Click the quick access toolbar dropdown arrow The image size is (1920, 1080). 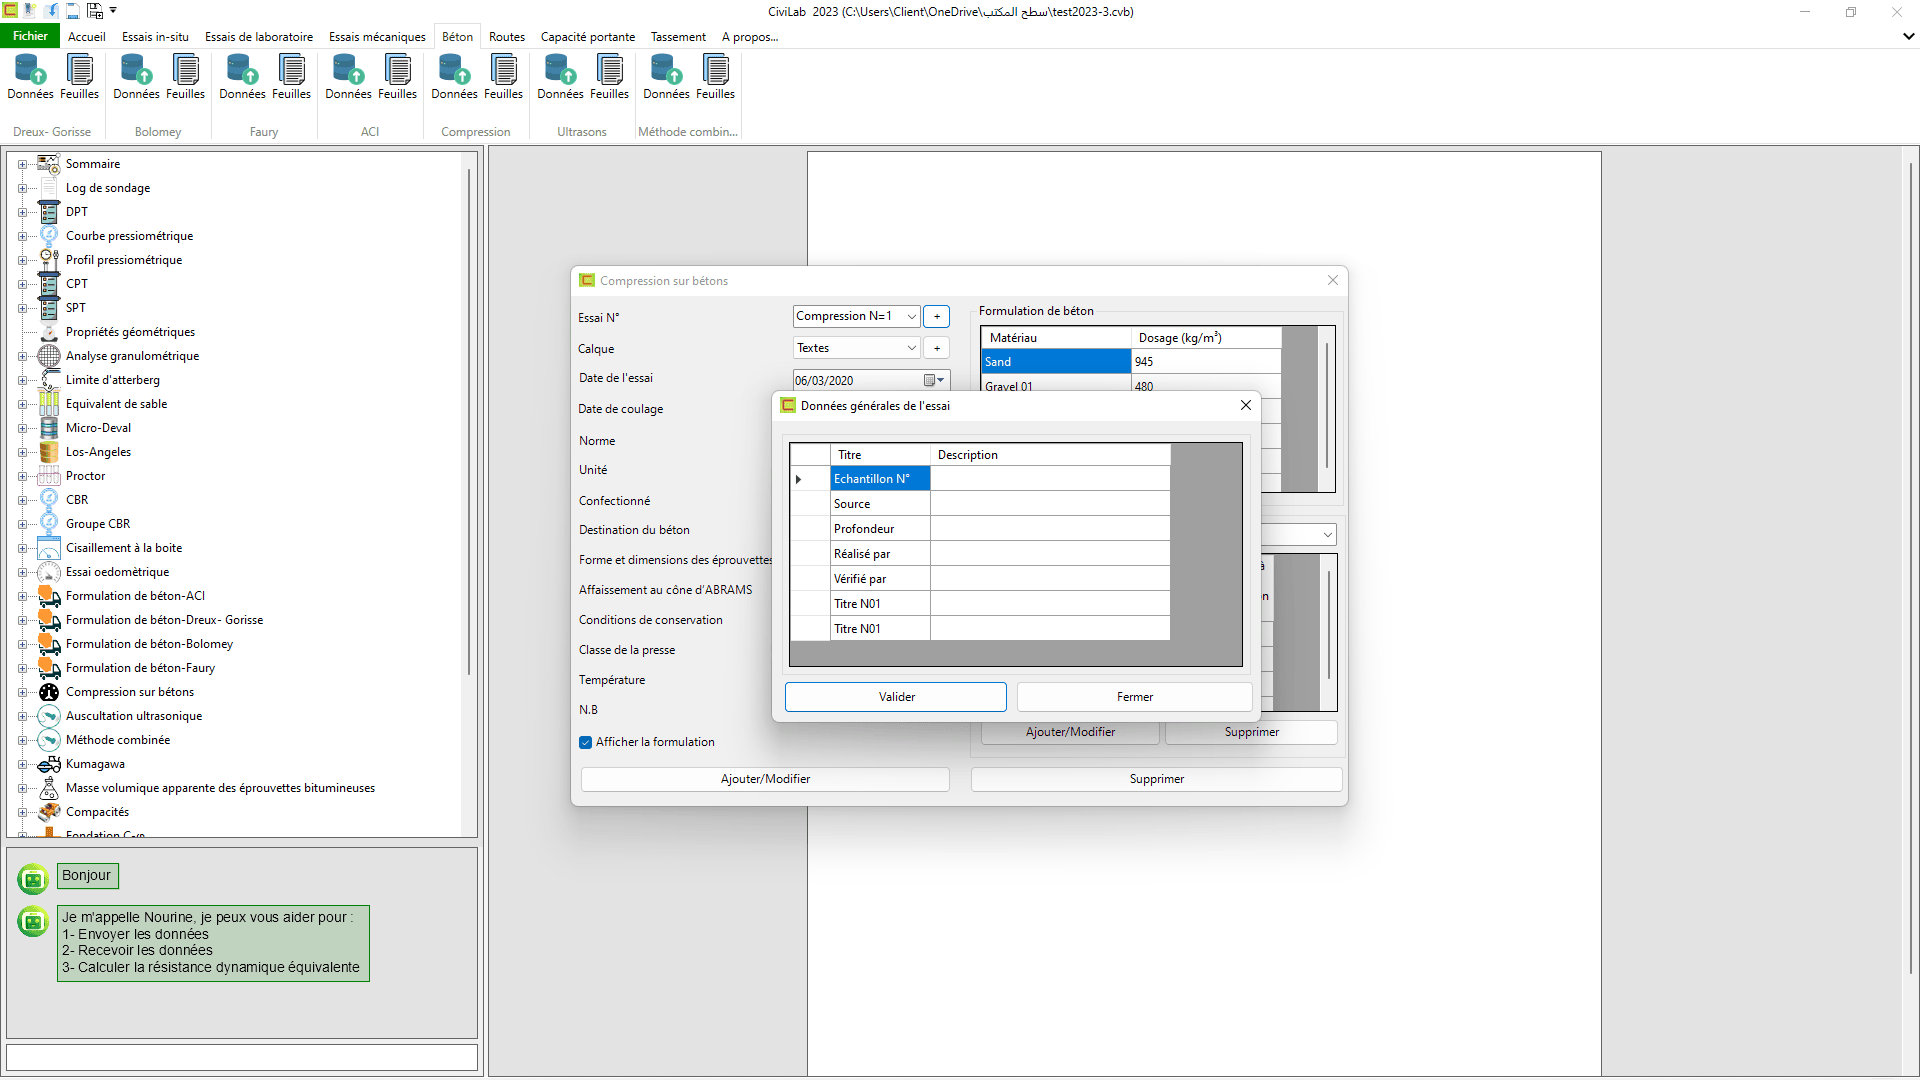(x=113, y=11)
